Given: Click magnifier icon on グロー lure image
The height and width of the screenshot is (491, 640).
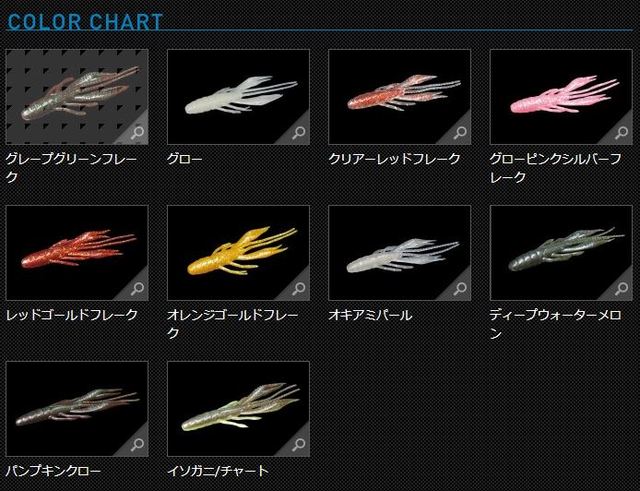Looking at the screenshot, I should (300, 133).
